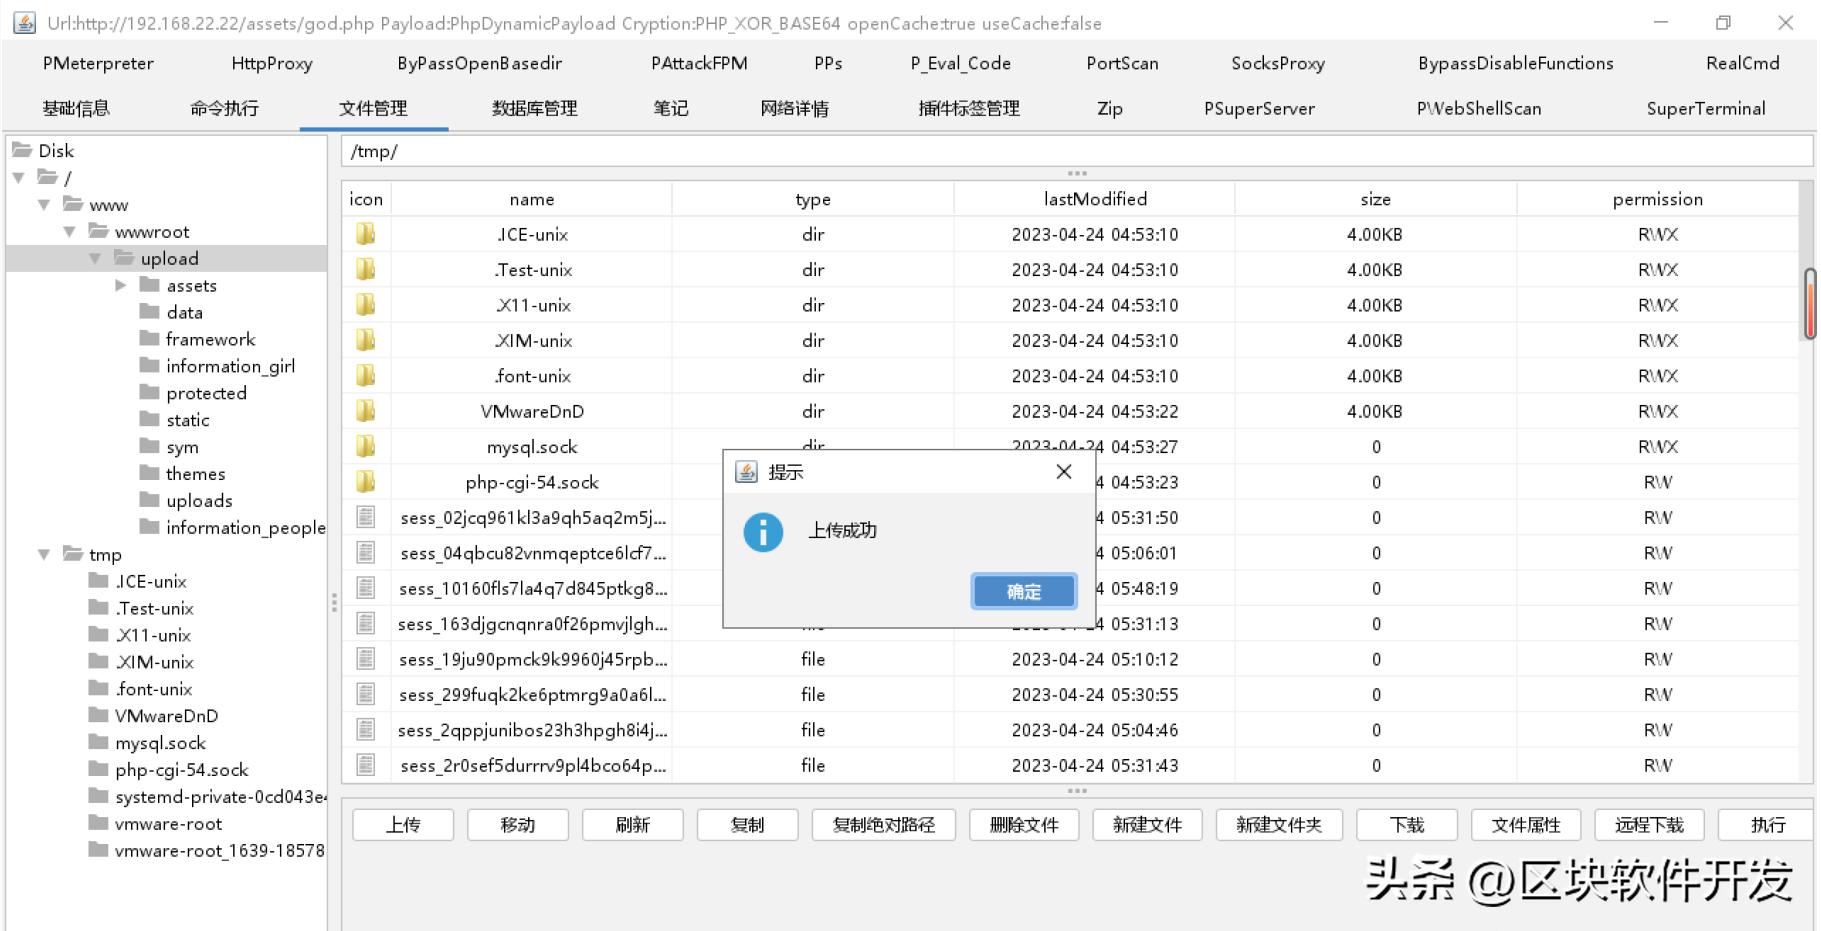Click the vmware-root folder icon in tree

click(x=98, y=823)
